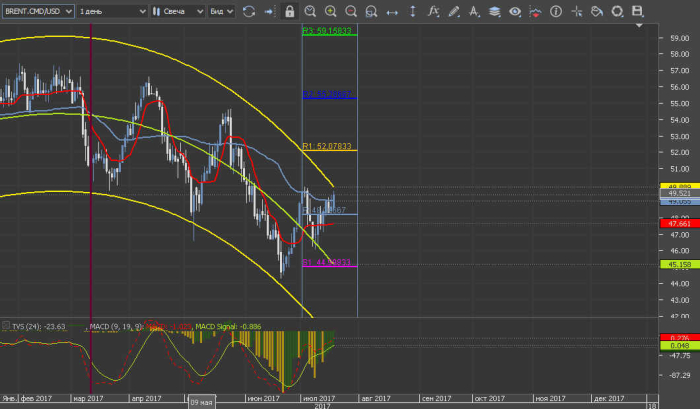Image resolution: width=700 pixels, height=409 pixels.
Task: Click the 59.00 price axis label
Action: pyautogui.click(x=679, y=38)
